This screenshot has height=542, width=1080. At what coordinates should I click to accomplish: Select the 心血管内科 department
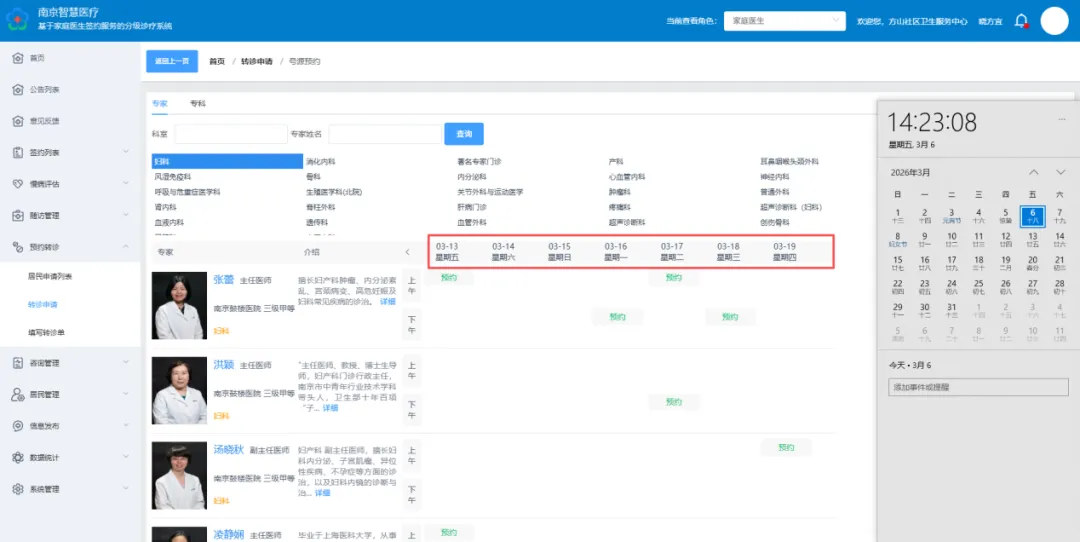pos(627,177)
